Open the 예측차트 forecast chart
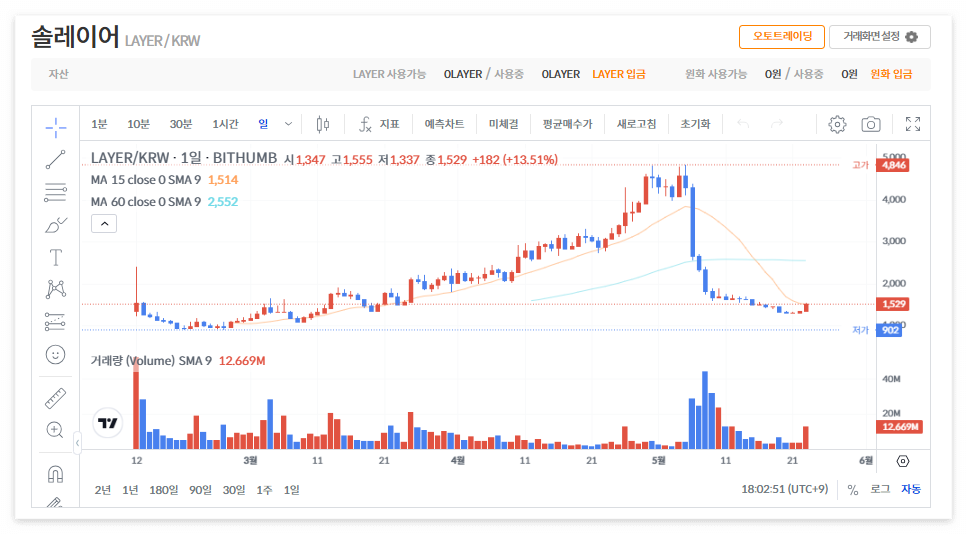 444,125
